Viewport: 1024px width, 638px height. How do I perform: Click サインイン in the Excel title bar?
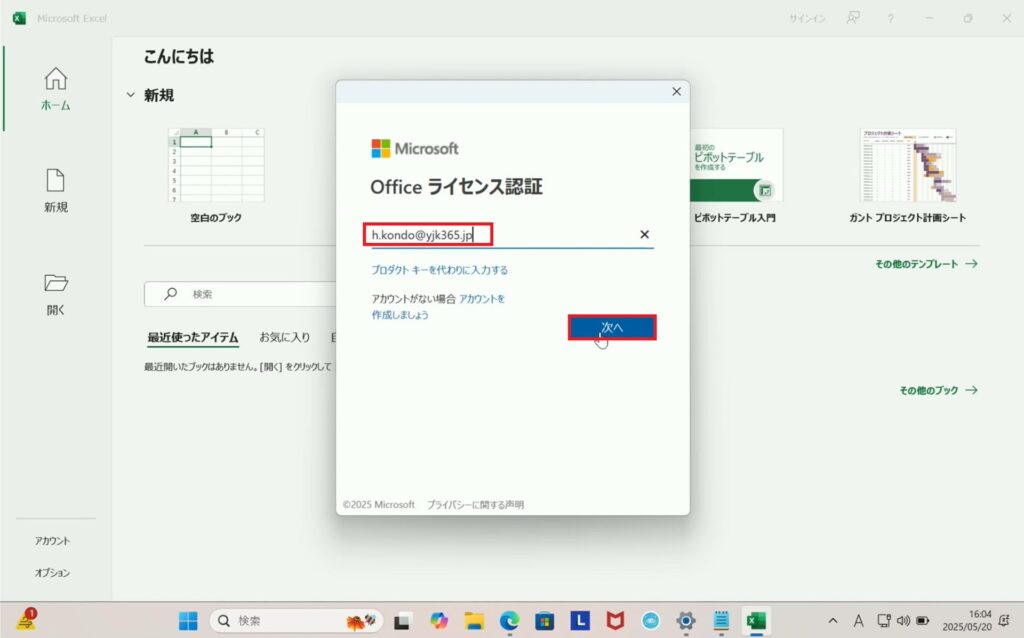tap(807, 18)
